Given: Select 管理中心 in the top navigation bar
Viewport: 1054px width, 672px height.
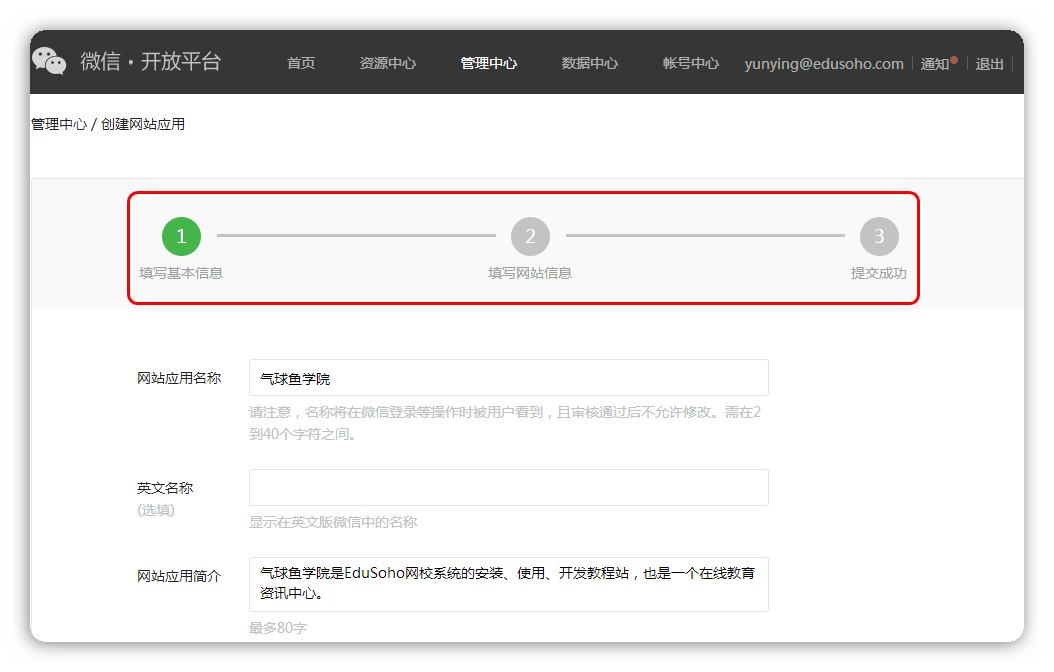Looking at the screenshot, I should click(489, 63).
